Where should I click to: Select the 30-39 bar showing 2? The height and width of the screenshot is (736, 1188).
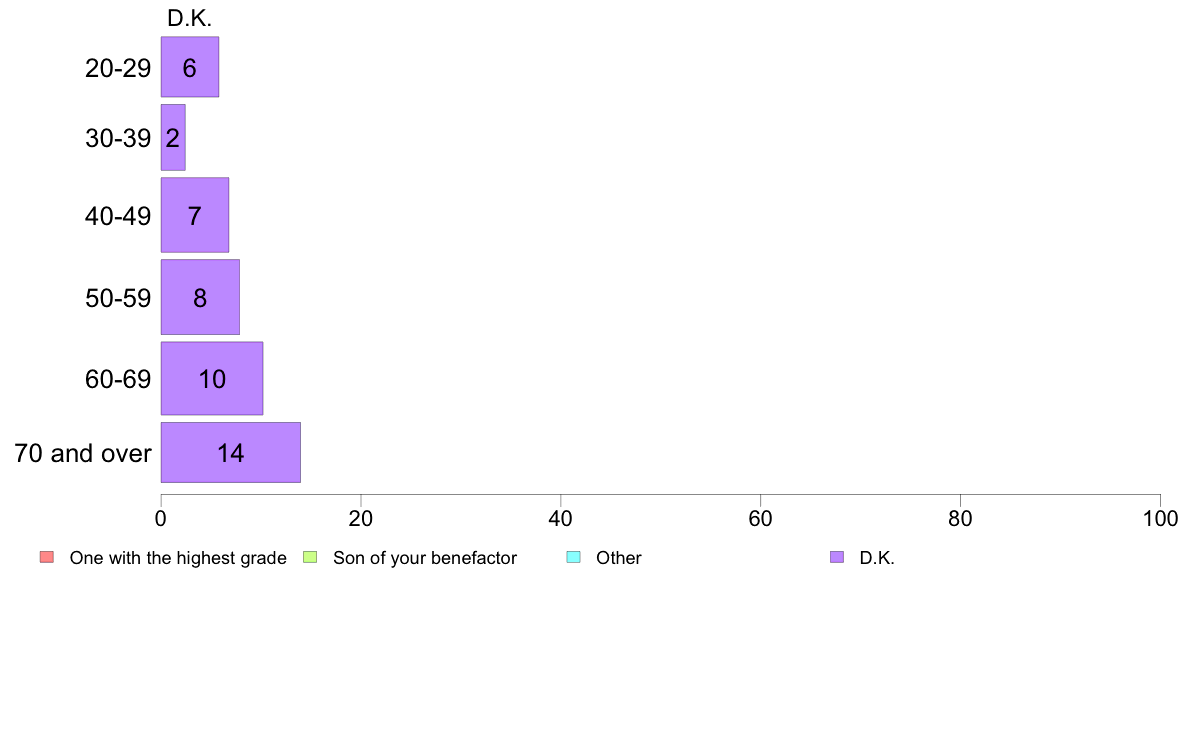173,137
